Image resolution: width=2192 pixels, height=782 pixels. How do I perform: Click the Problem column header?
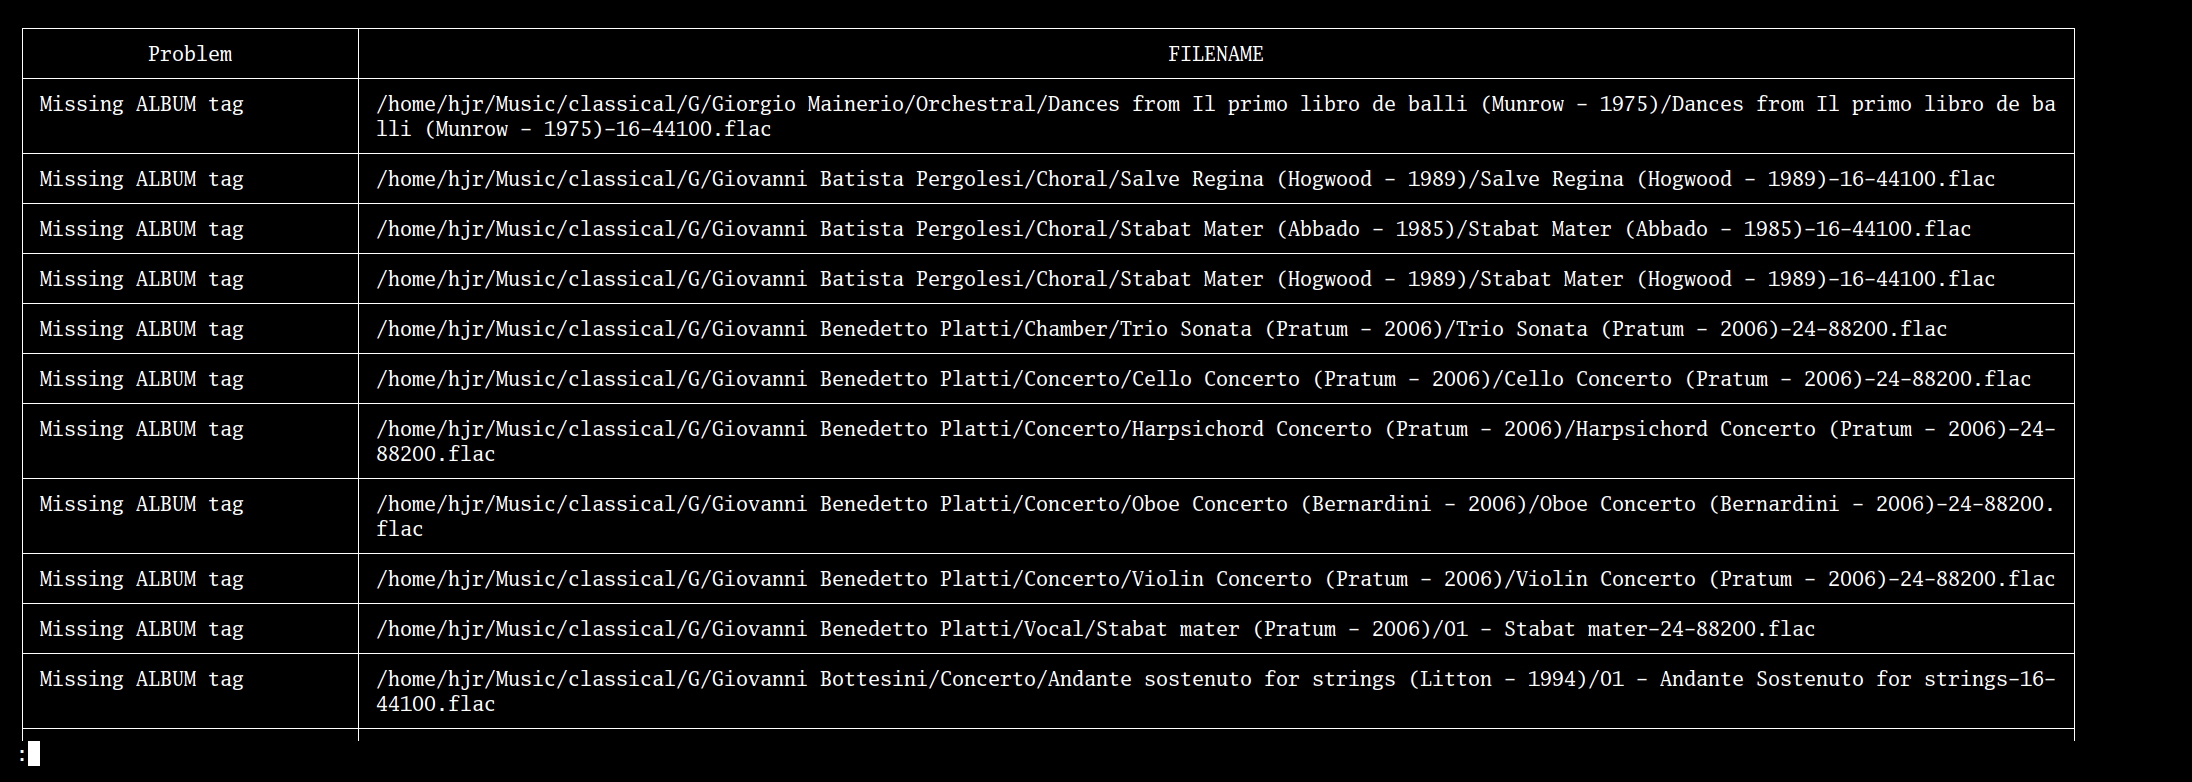point(190,54)
